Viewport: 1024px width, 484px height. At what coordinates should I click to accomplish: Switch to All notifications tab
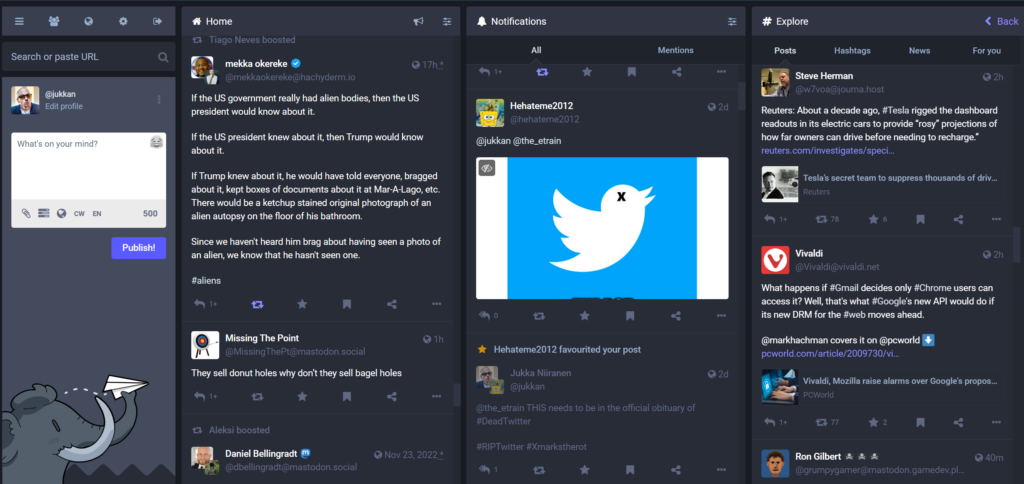click(x=536, y=50)
